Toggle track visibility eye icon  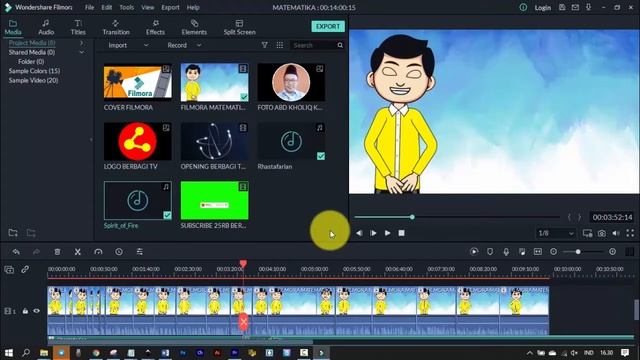tap(37, 311)
